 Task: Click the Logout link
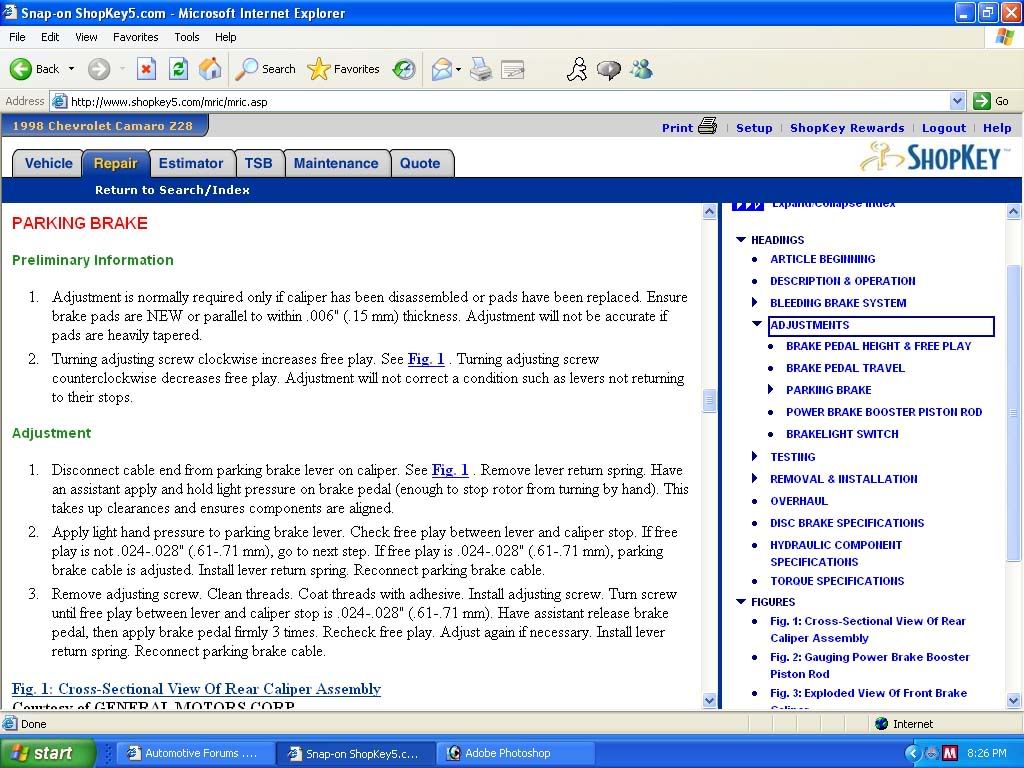point(944,128)
